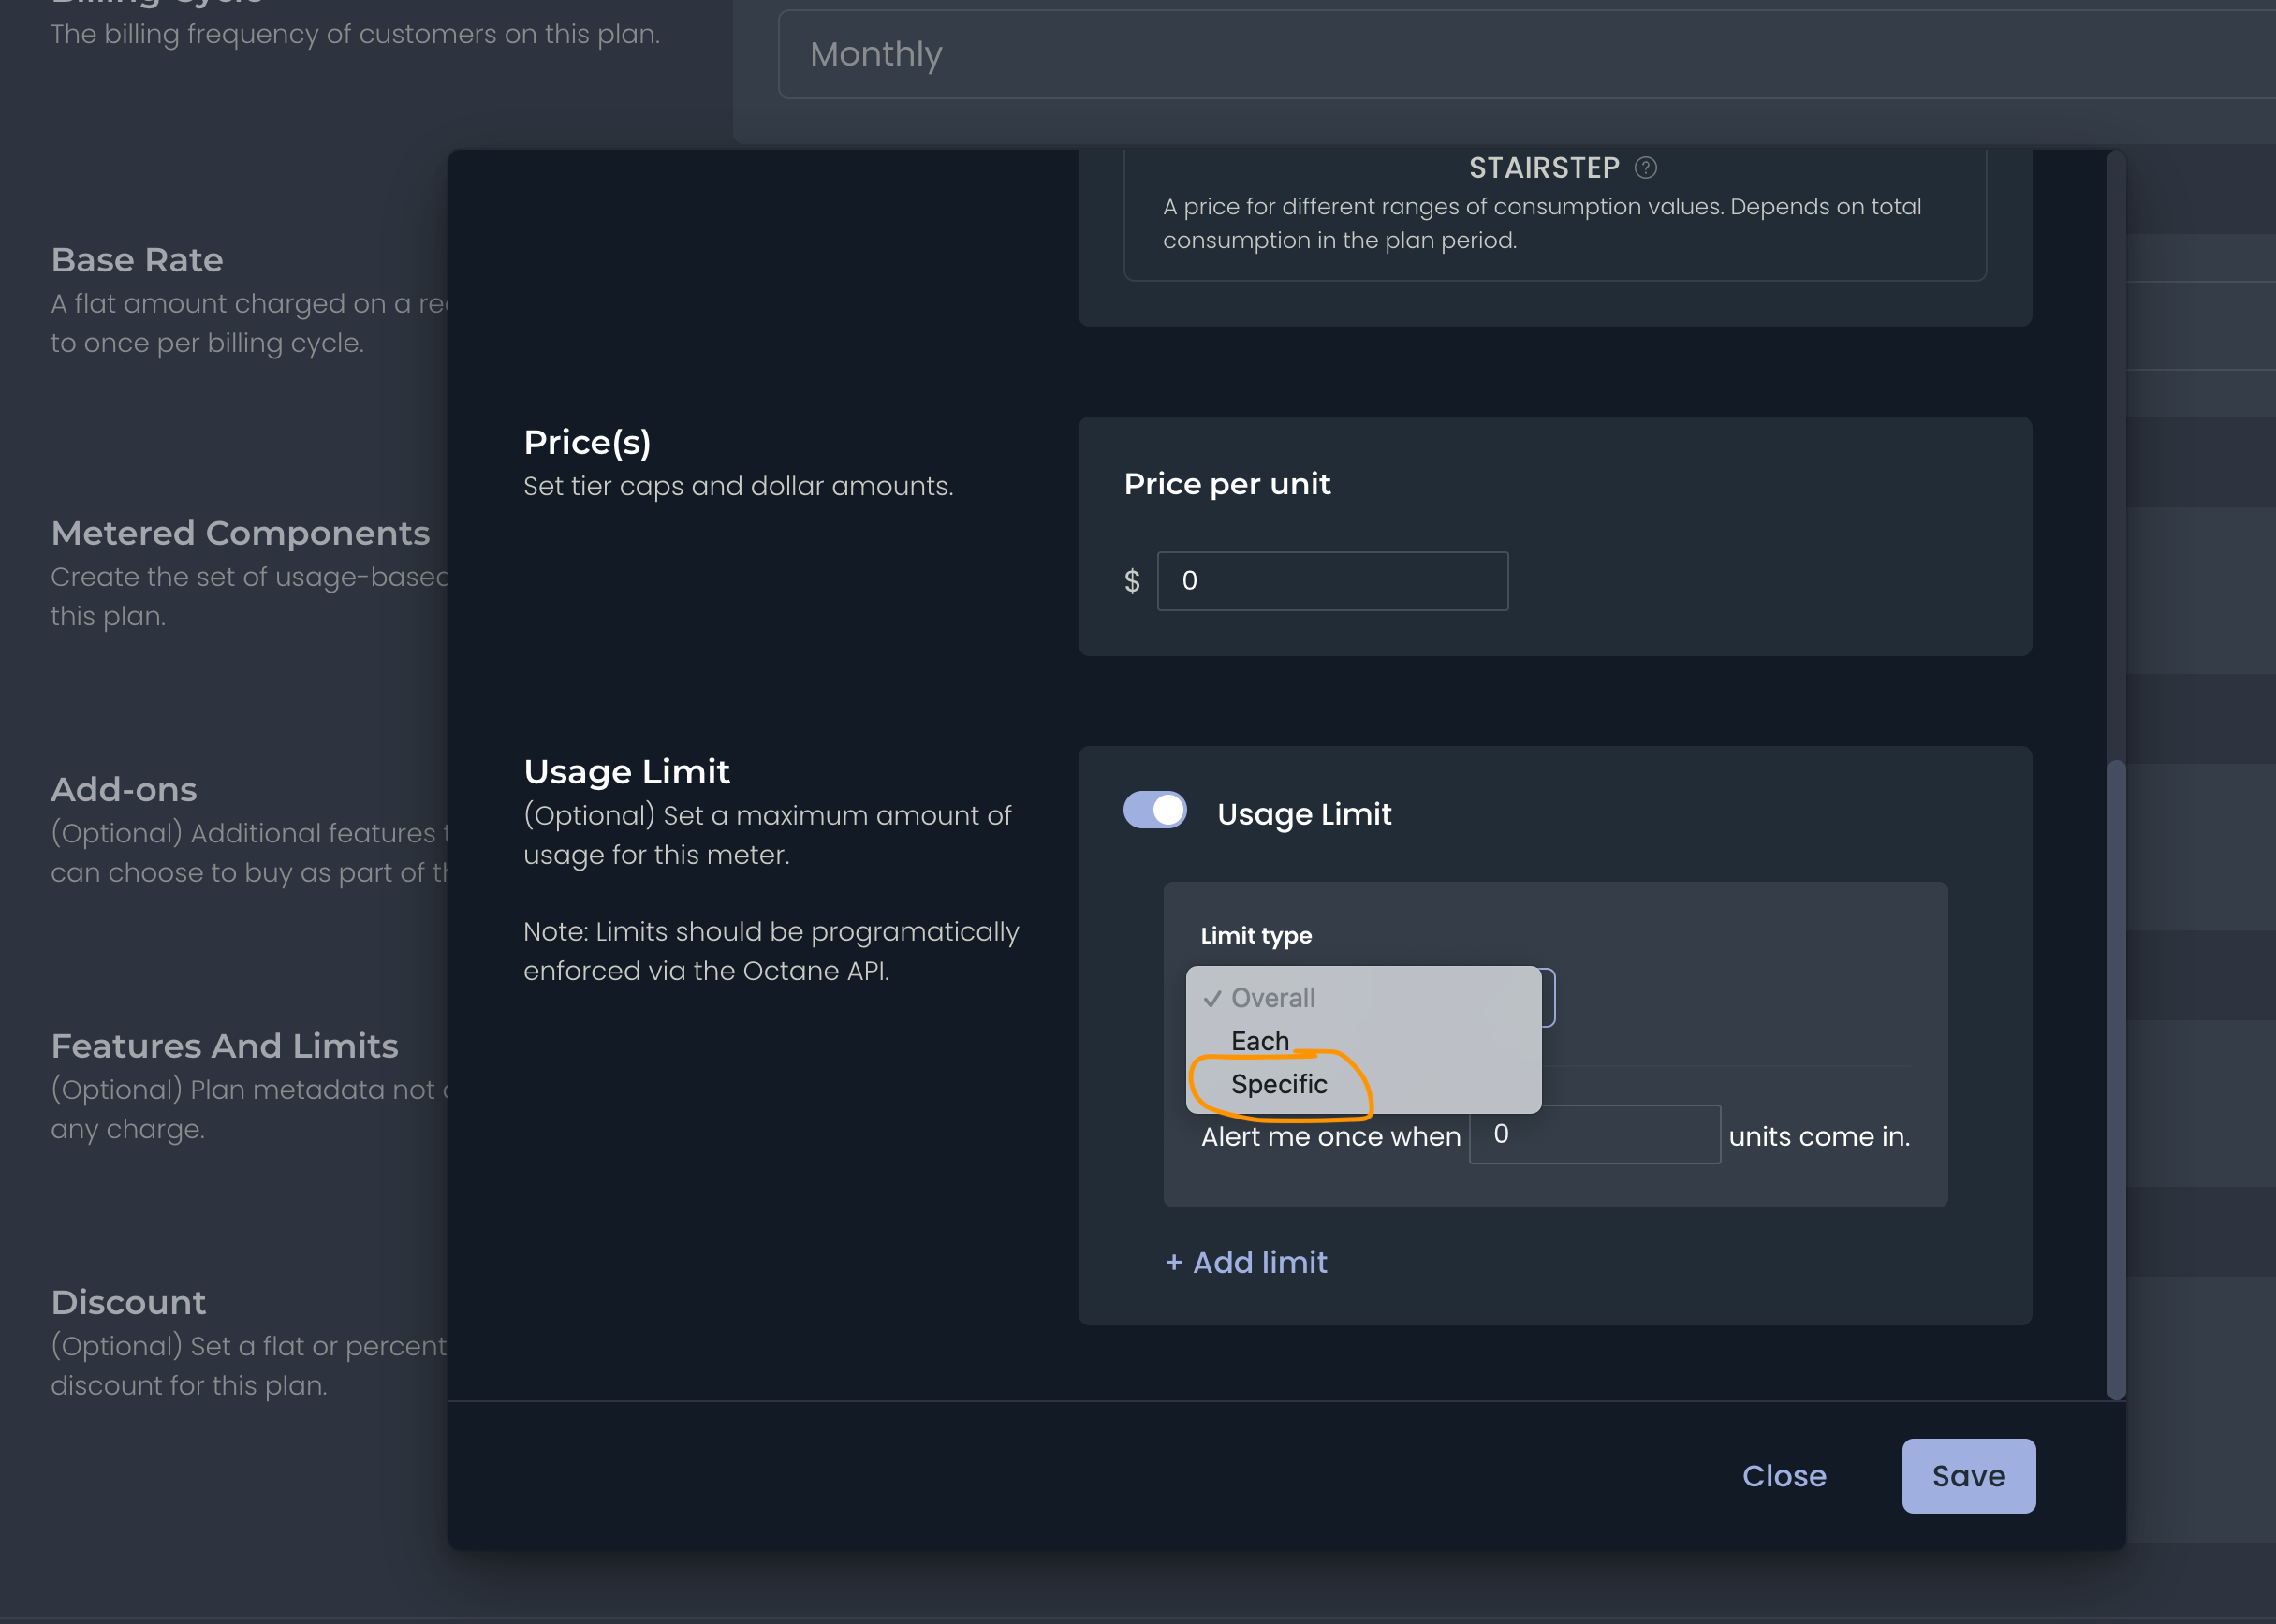
Task: Choose Each from the limit type list
Action: (1260, 1041)
